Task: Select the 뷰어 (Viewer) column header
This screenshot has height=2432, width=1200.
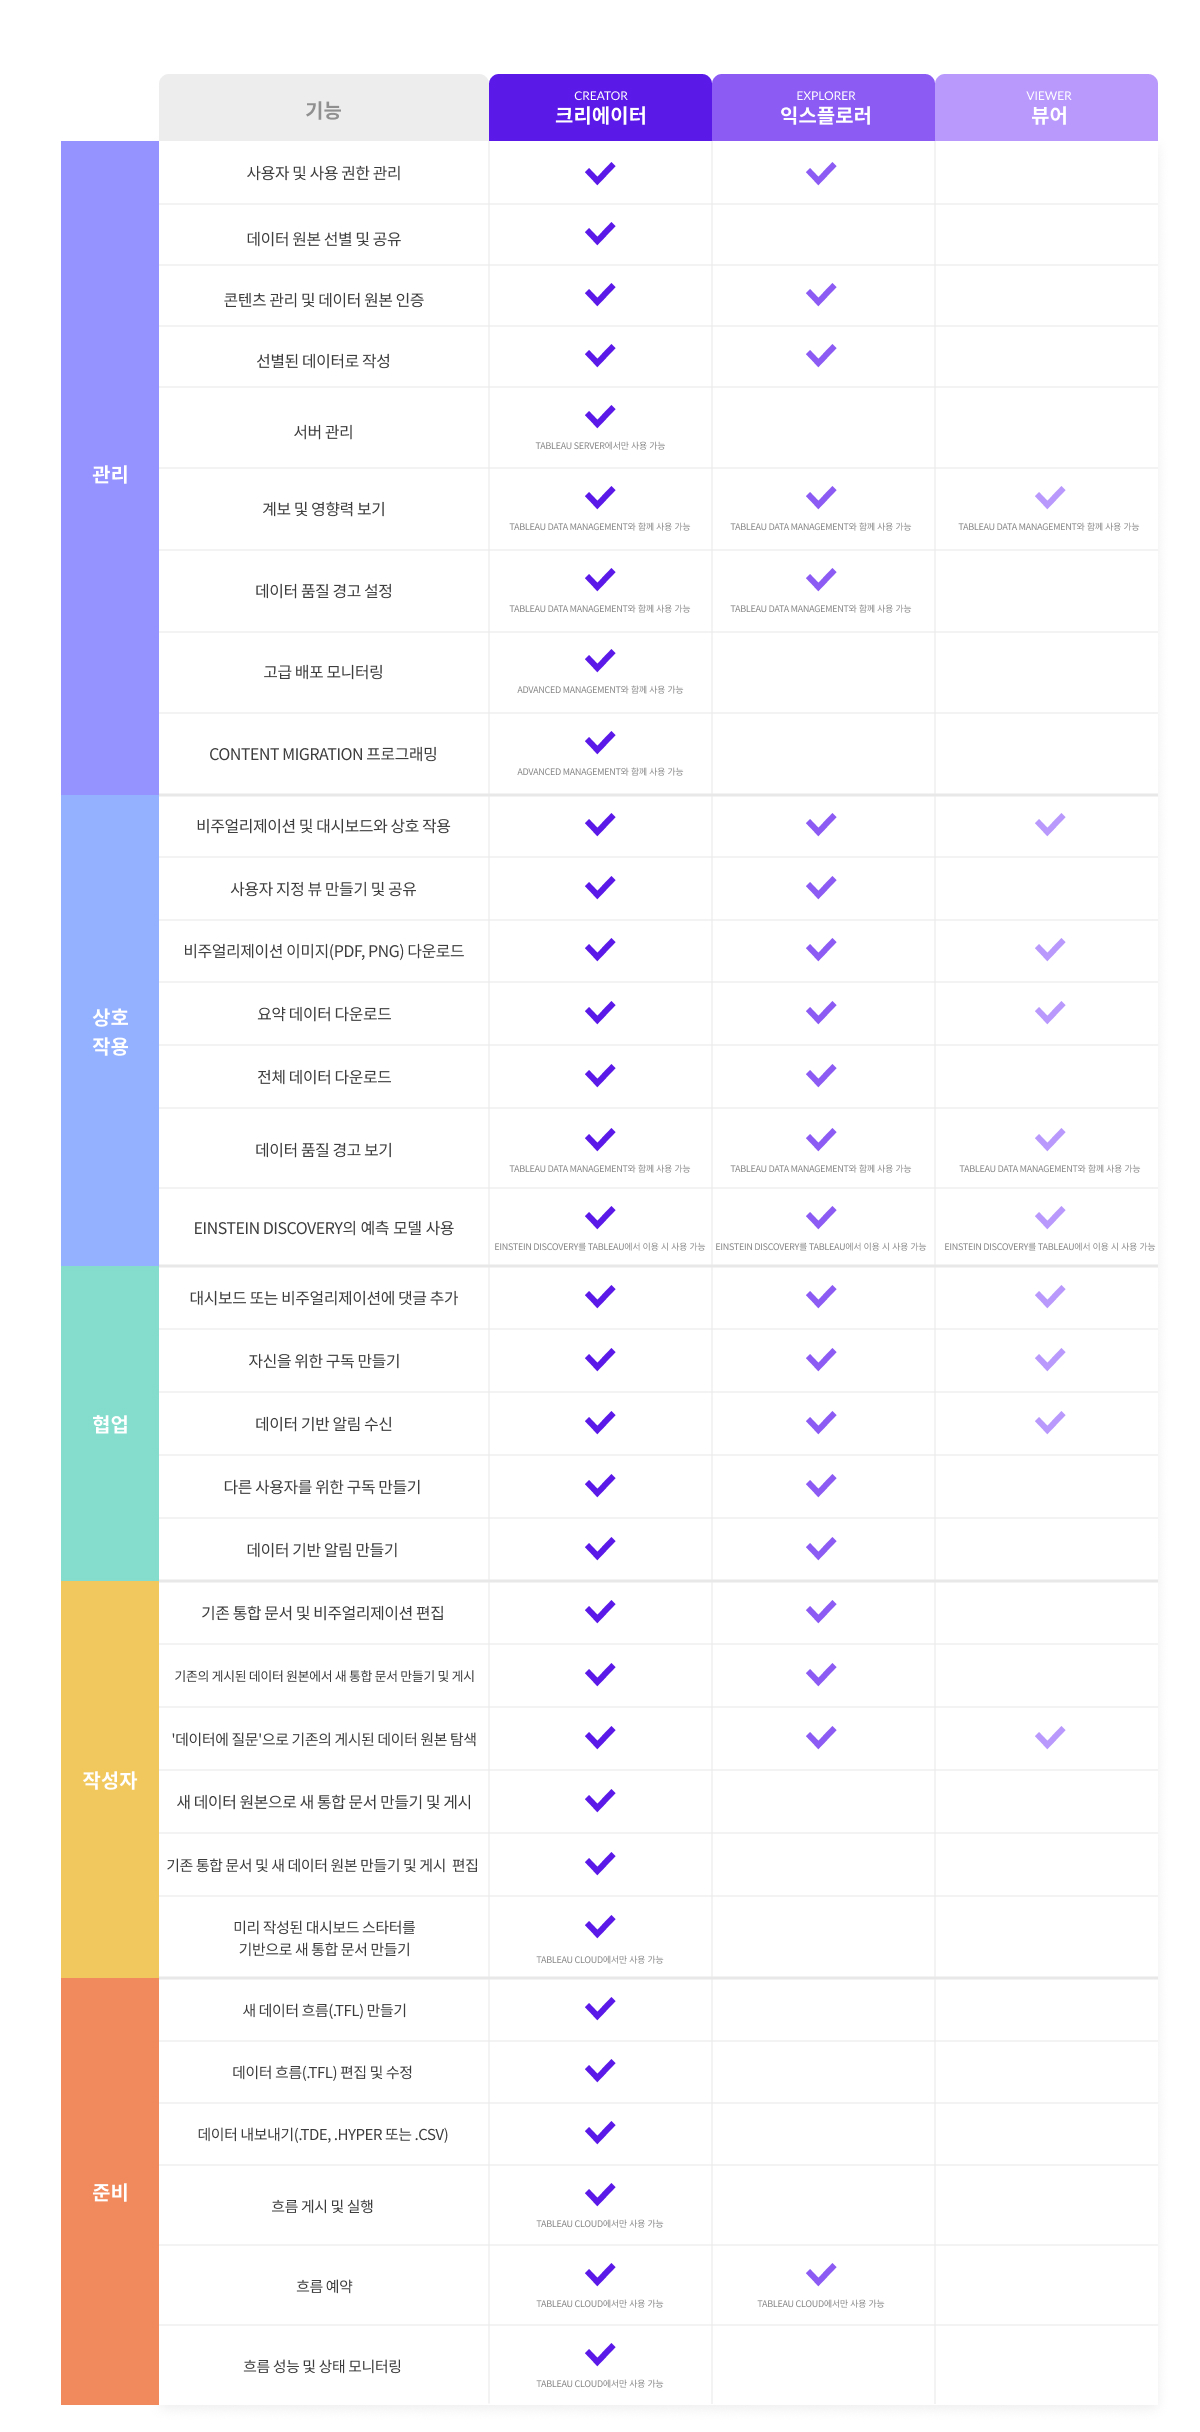Action: click(x=1047, y=108)
